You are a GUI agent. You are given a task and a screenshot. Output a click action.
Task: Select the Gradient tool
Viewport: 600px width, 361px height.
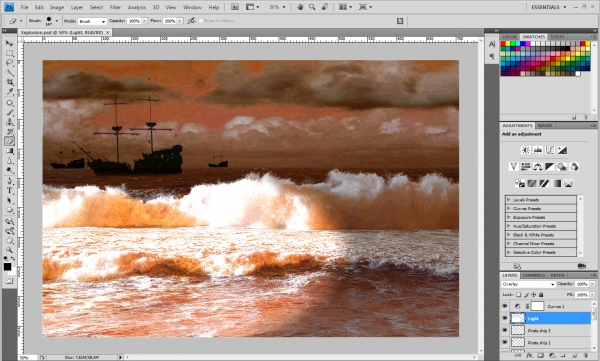tap(9, 151)
